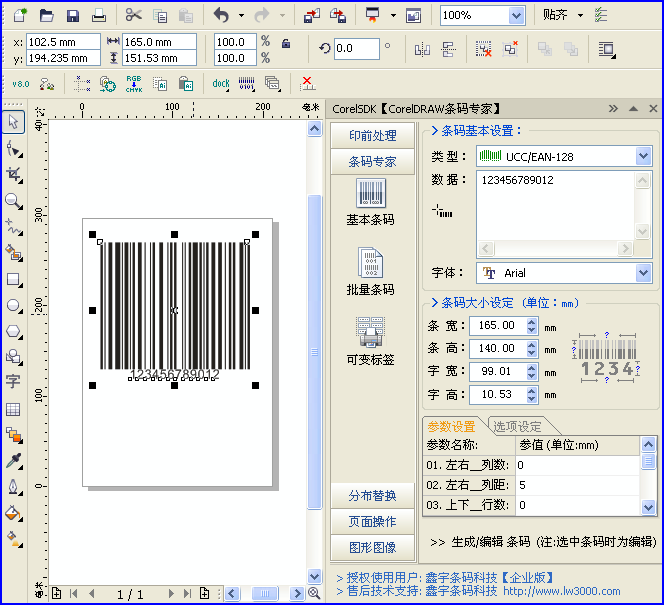Select the Pick tool arrow
Image resolution: width=664 pixels, height=605 pixels.
point(14,122)
